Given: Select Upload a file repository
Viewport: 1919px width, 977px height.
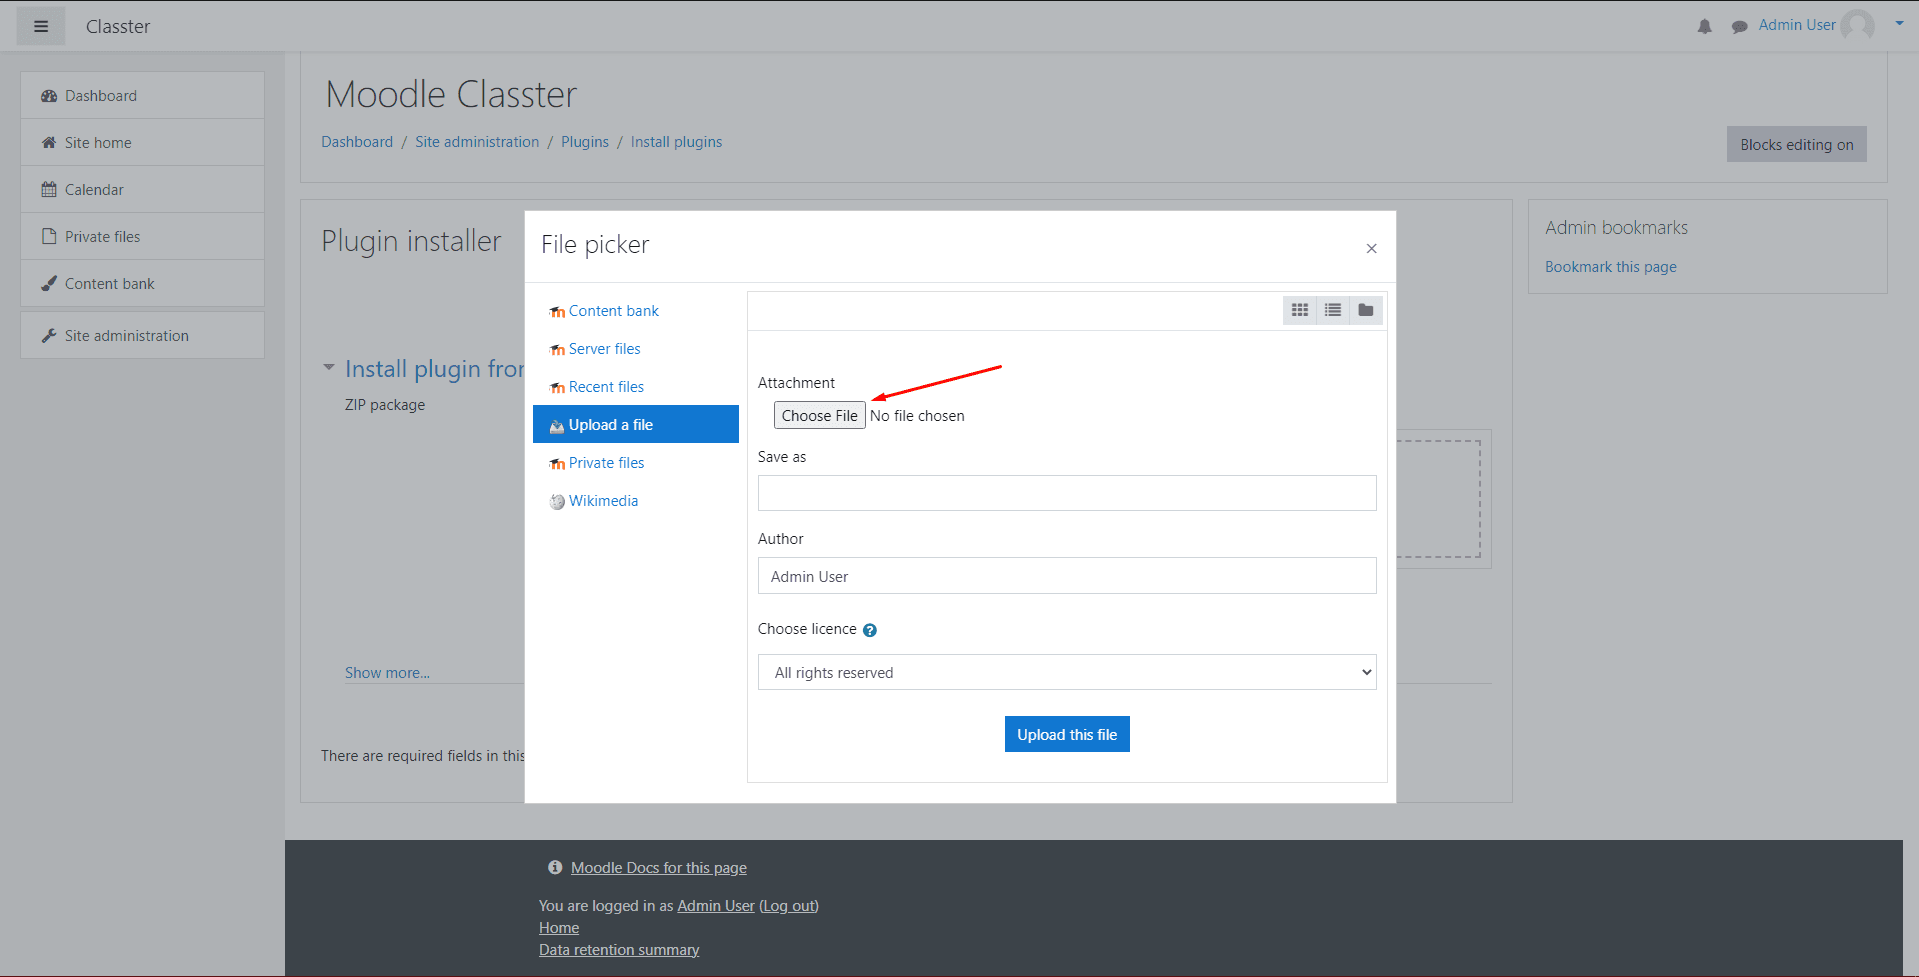Looking at the screenshot, I should 636,424.
